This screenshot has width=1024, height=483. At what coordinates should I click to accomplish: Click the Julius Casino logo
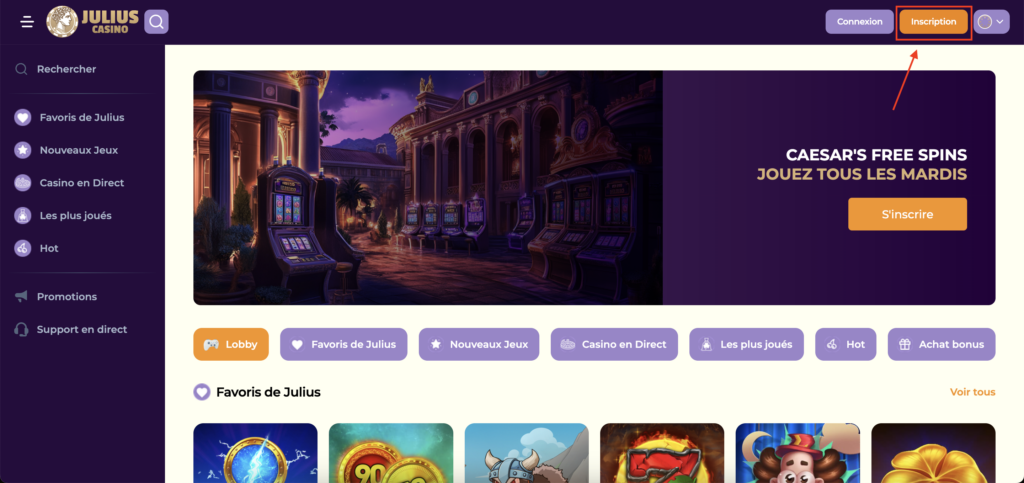point(92,22)
